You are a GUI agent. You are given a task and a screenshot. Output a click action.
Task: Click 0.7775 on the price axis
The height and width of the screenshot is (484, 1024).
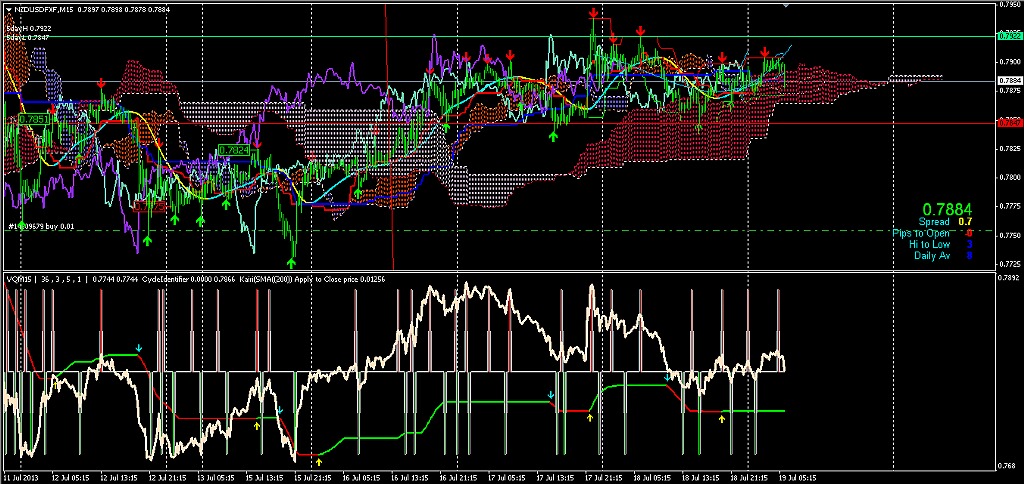1008,206
